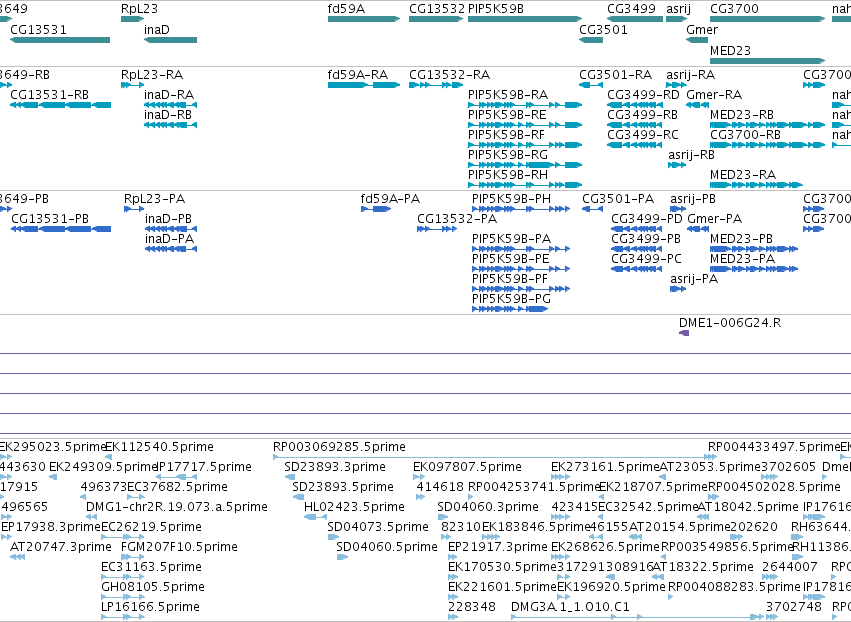The image size is (851, 622).
Task: Click the CG3501-RA transcript label
Action: click(615, 75)
